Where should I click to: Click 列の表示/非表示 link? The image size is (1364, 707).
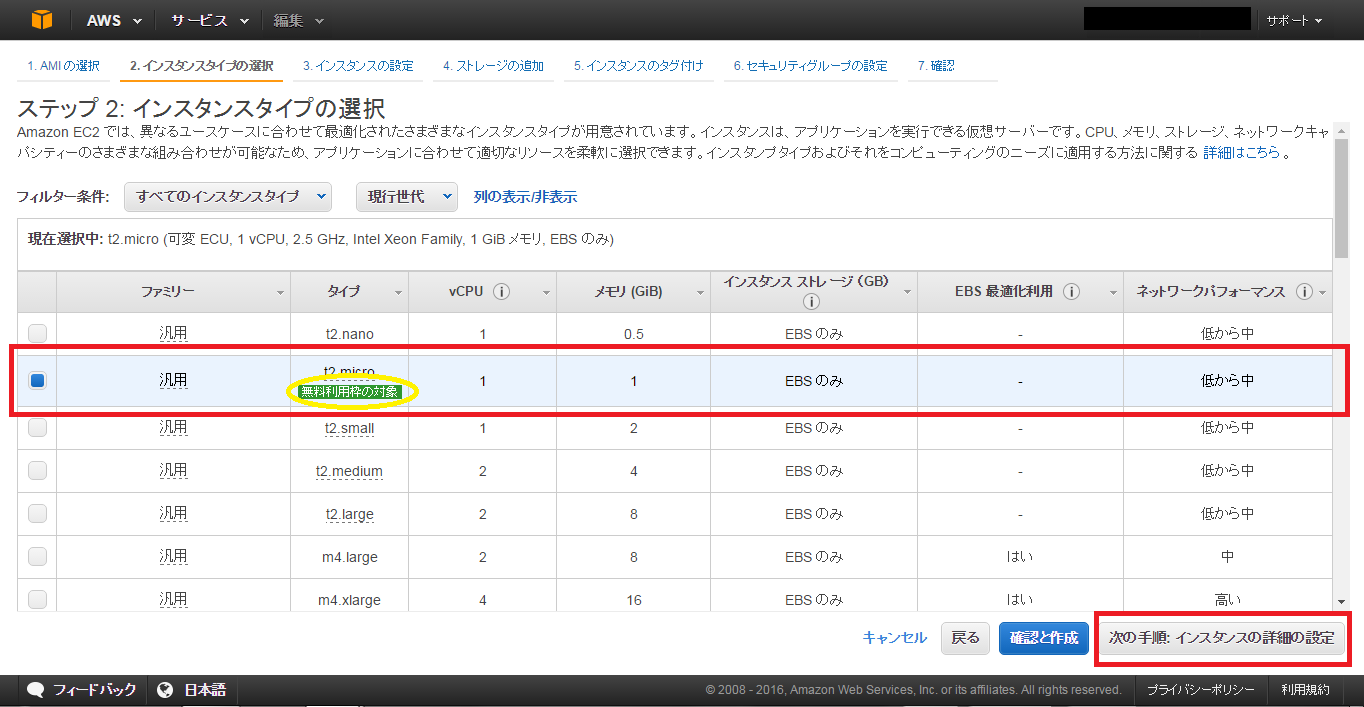[525, 197]
